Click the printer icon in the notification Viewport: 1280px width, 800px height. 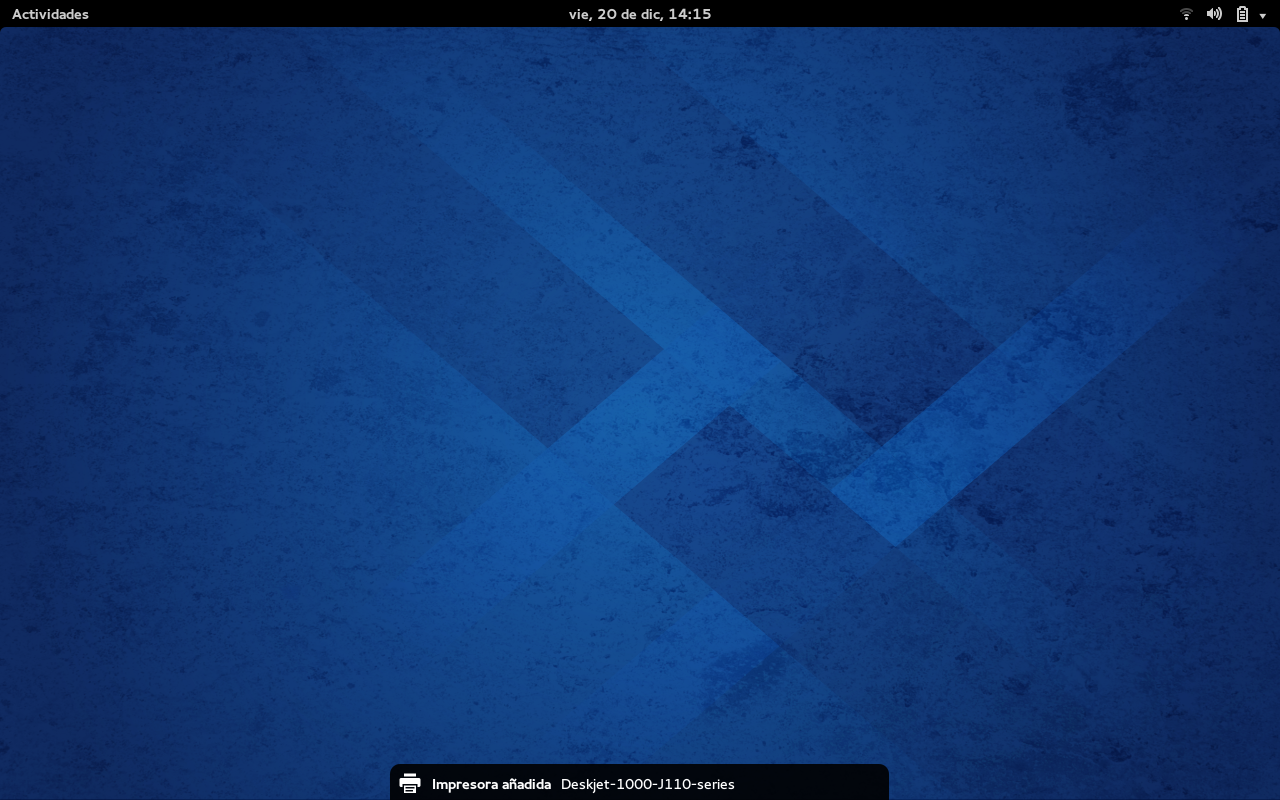(410, 783)
